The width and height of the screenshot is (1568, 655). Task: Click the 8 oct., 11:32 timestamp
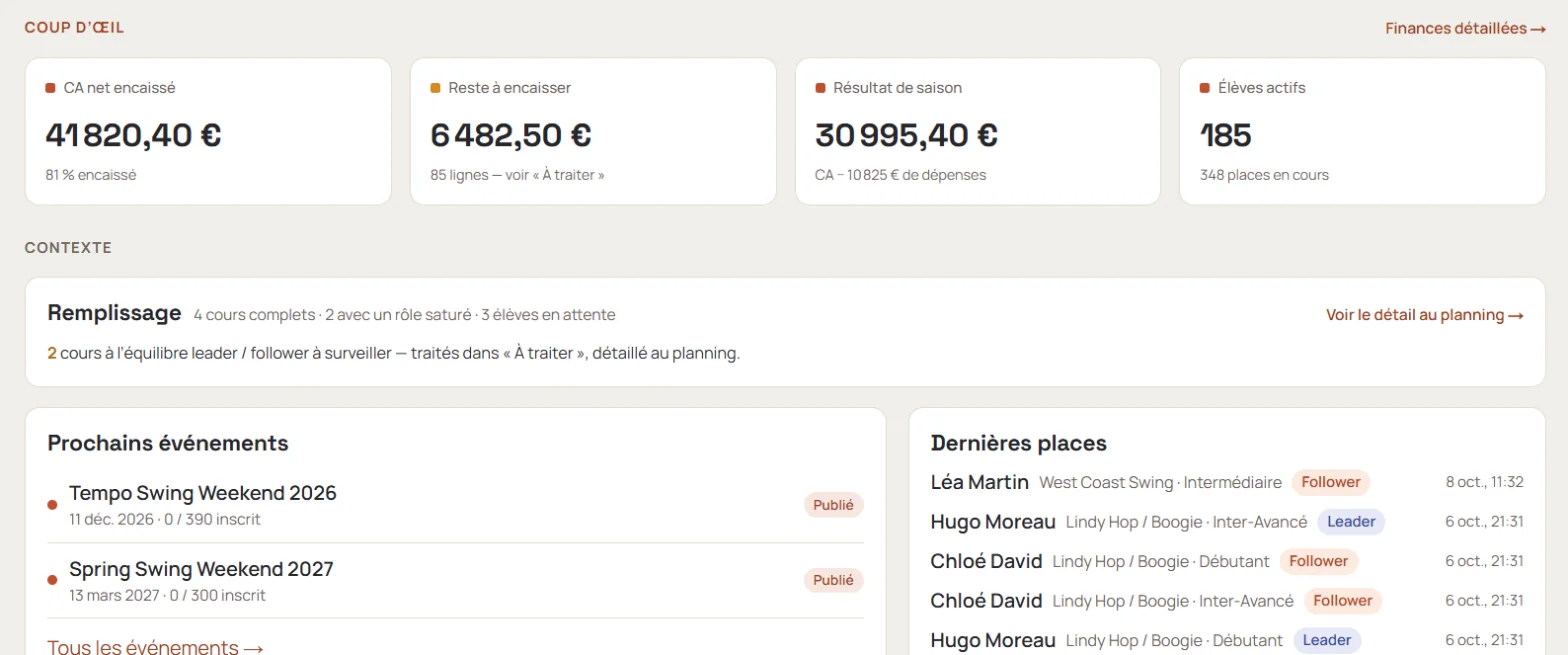(x=1485, y=482)
